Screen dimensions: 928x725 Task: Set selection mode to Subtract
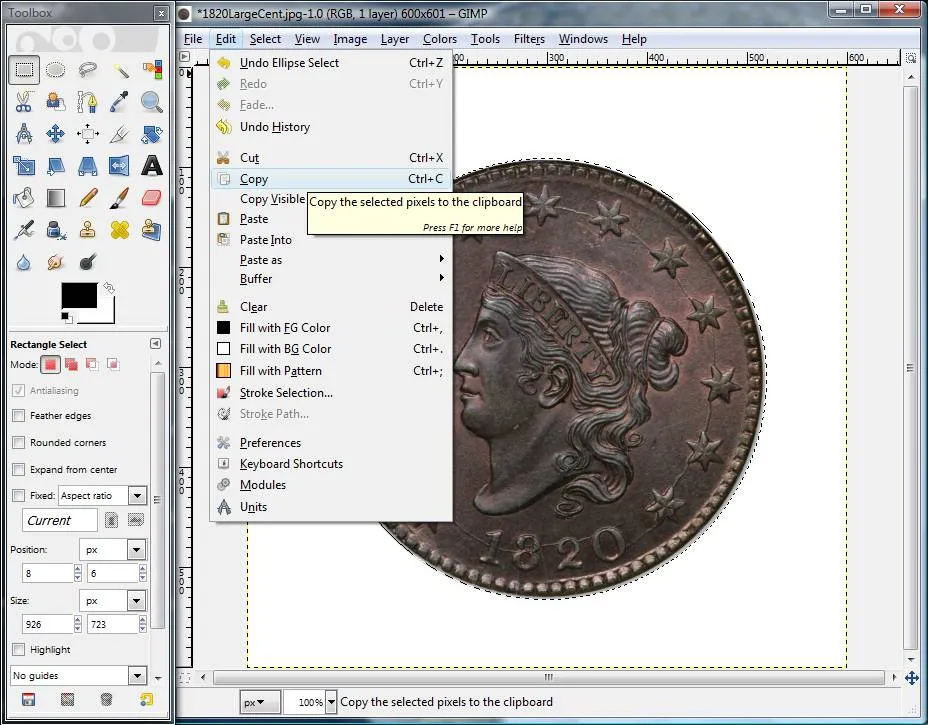(92, 365)
